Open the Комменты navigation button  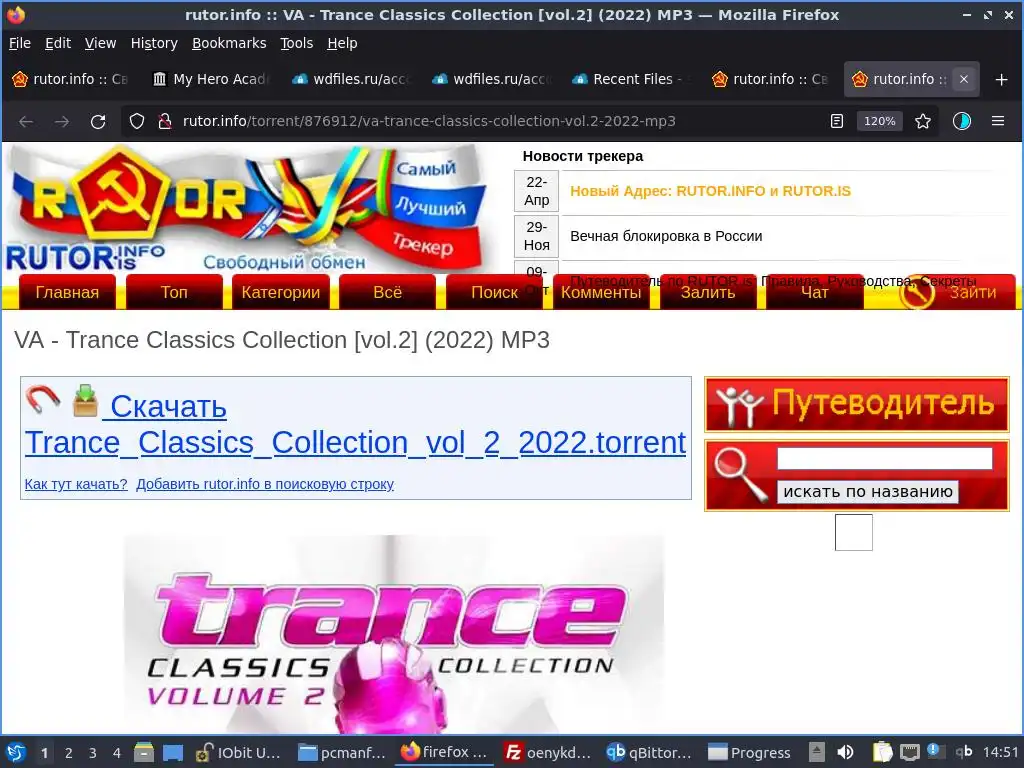(x=601, y=292)
